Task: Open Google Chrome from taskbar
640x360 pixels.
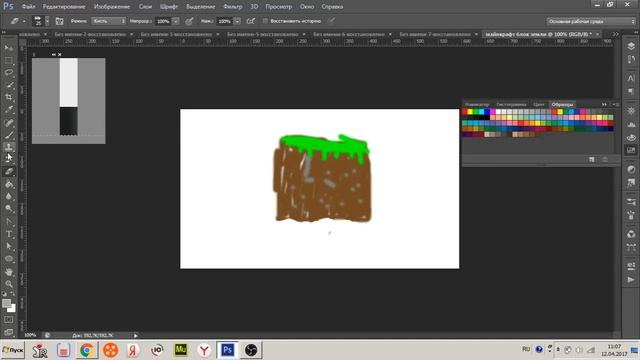Action: pyautogui.click(x=87, y=350)
